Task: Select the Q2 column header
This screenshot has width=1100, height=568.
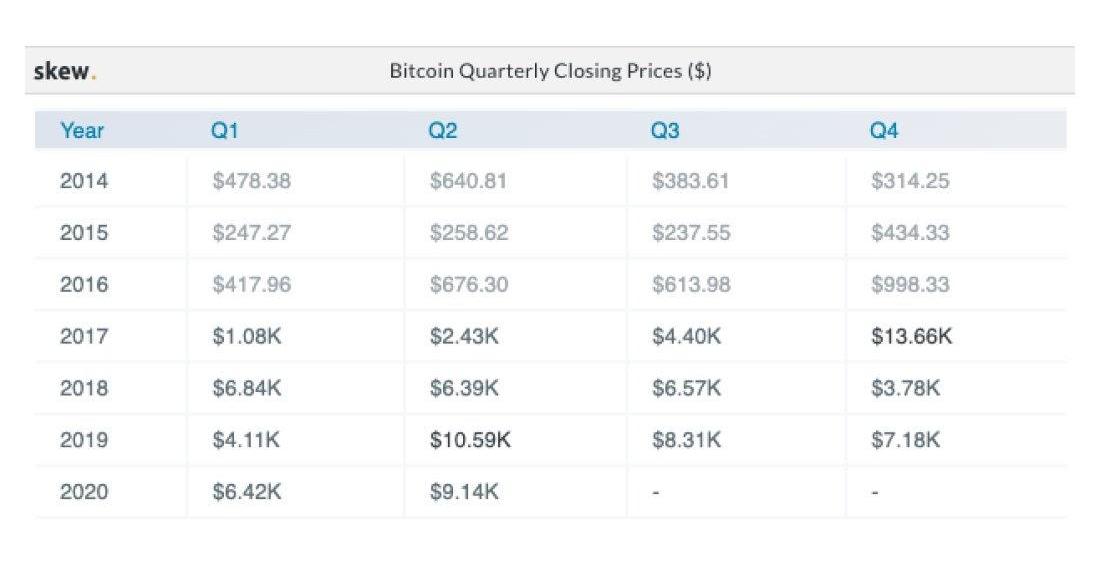Action: [443, 130]
